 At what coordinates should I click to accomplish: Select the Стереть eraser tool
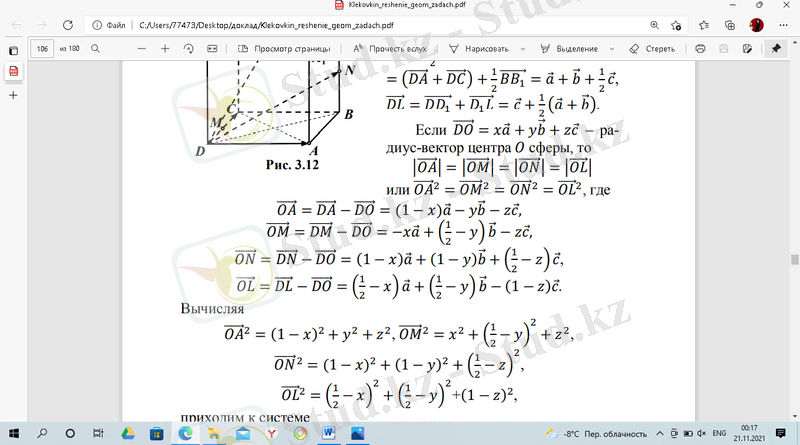[652, 48]
